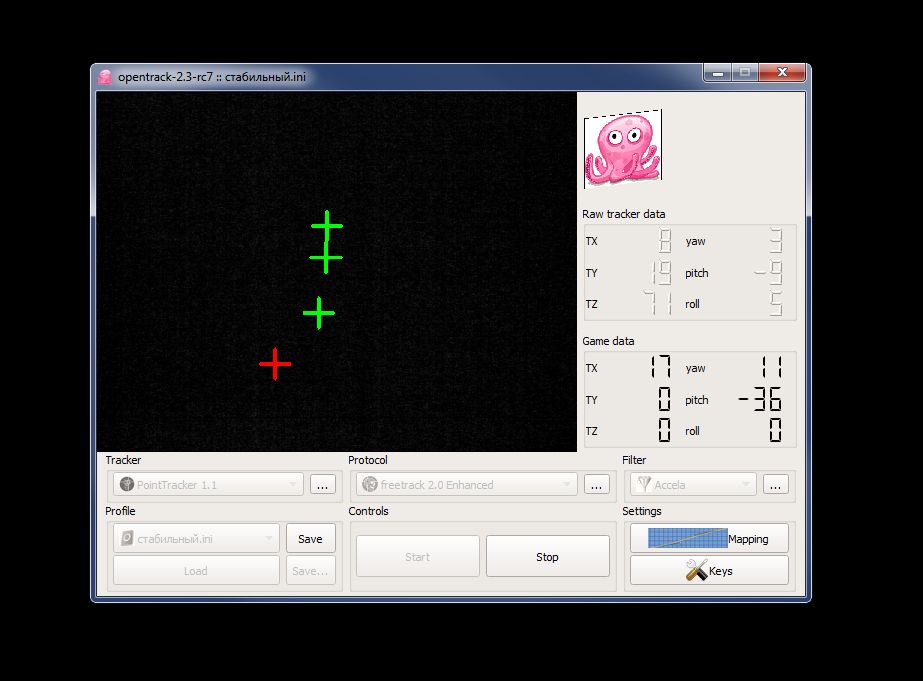Open the PointTracker 1.1 tracker dropdown
The width and height of the screenshot is (923, 681).
[x=208, y=484]
